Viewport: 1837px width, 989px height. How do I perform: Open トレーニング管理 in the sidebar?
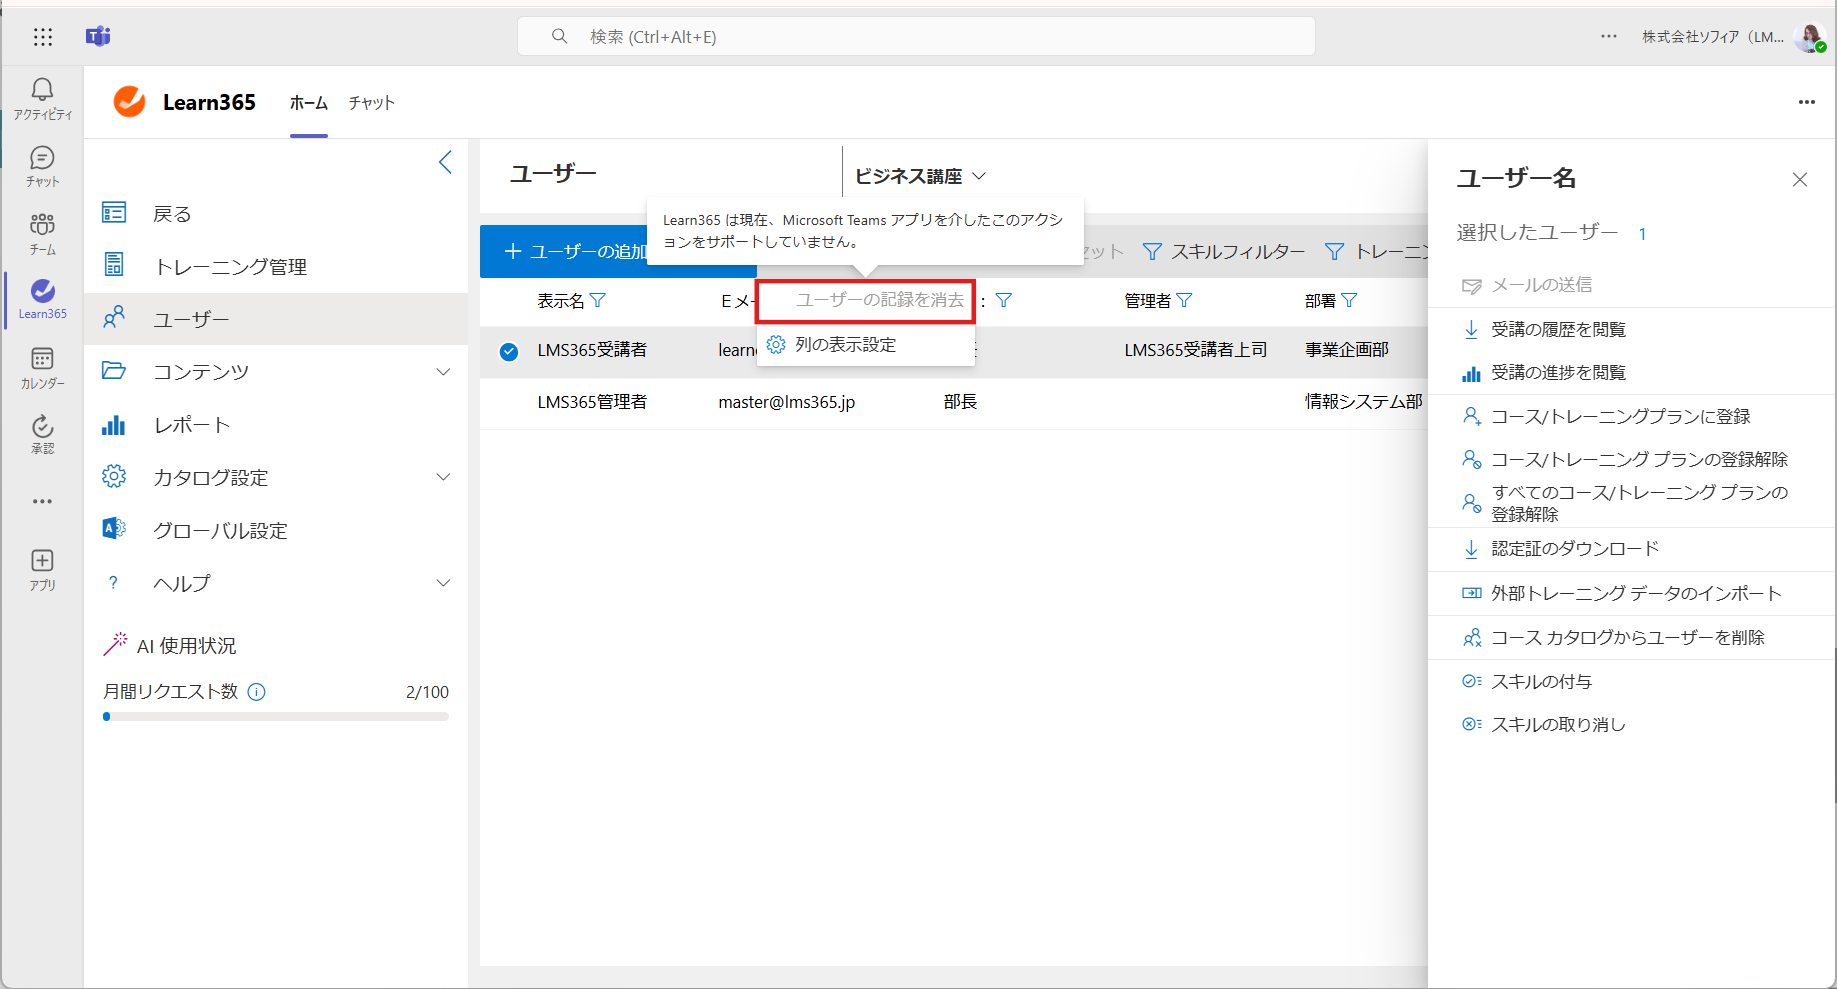point(275,266)
